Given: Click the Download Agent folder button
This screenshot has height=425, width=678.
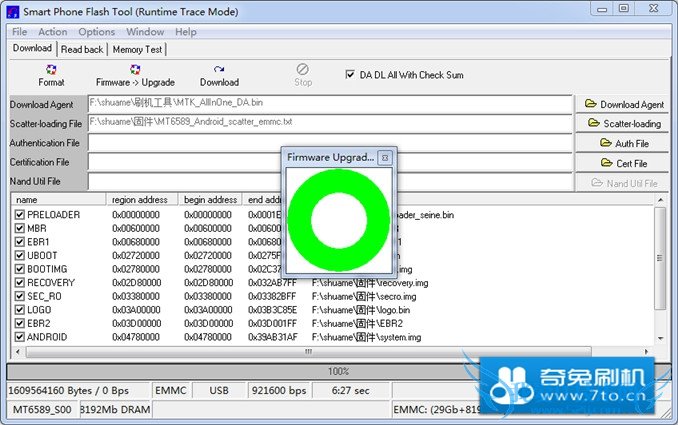Looking at the screenshot, I should click(624, 104).
